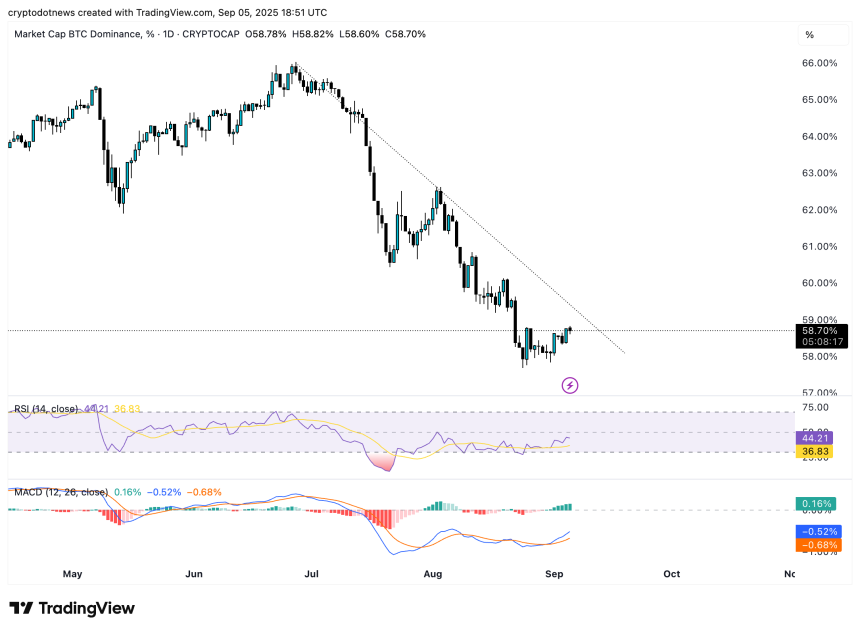Click the Jul label on the time axis

[x=312, y=574]
